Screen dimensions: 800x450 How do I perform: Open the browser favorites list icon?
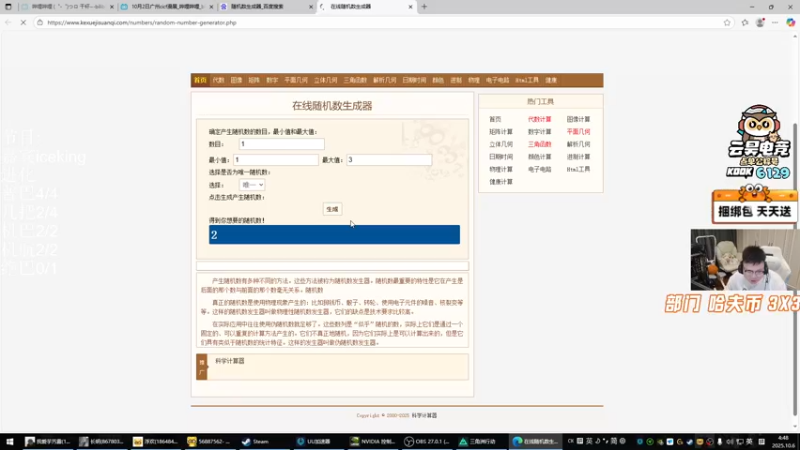[x=745, y=22]
